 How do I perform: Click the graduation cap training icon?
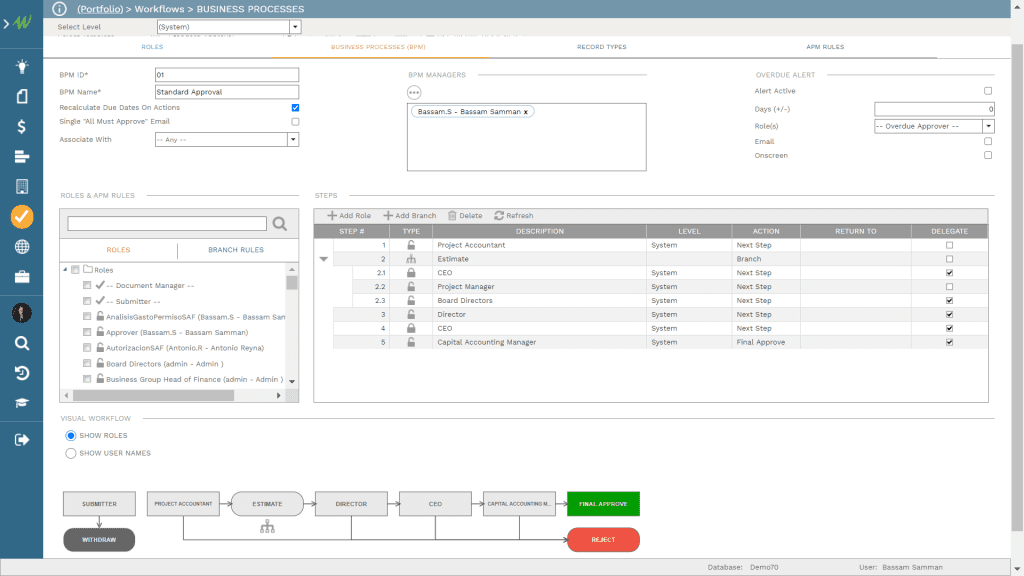(21, 403)
